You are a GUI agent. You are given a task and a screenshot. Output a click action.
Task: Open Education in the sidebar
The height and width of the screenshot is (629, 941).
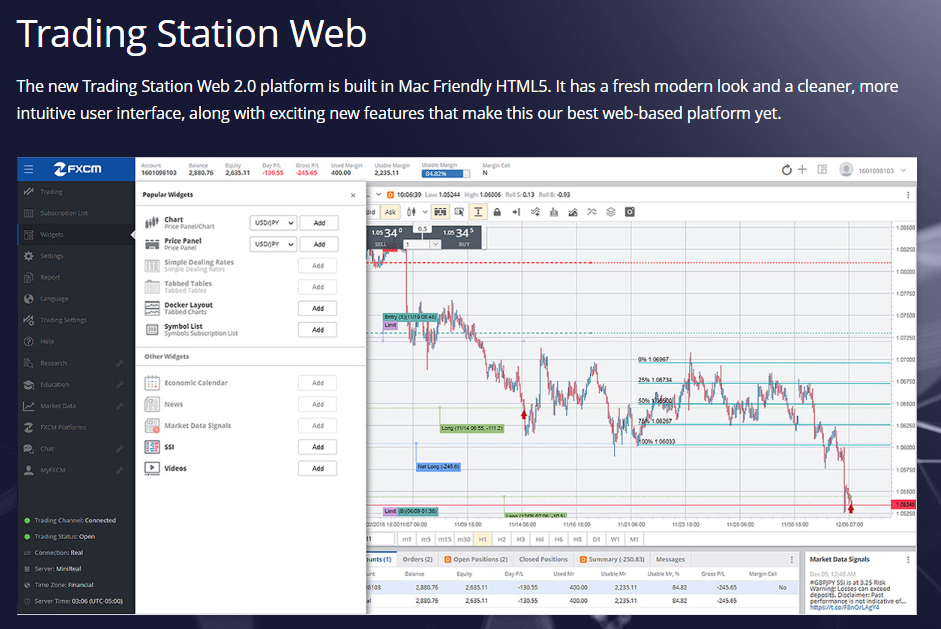[76, 385]
